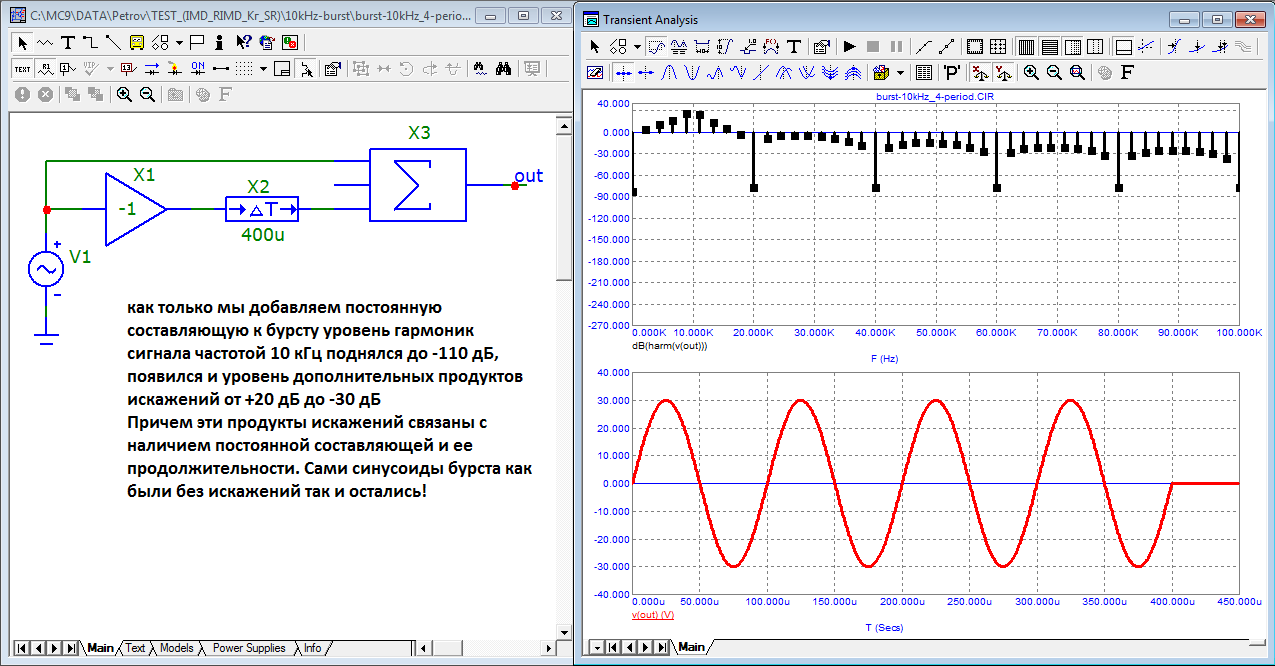1275x666 pixels.
Task: Toggle the grid text display button
Action: coord(22,68)
